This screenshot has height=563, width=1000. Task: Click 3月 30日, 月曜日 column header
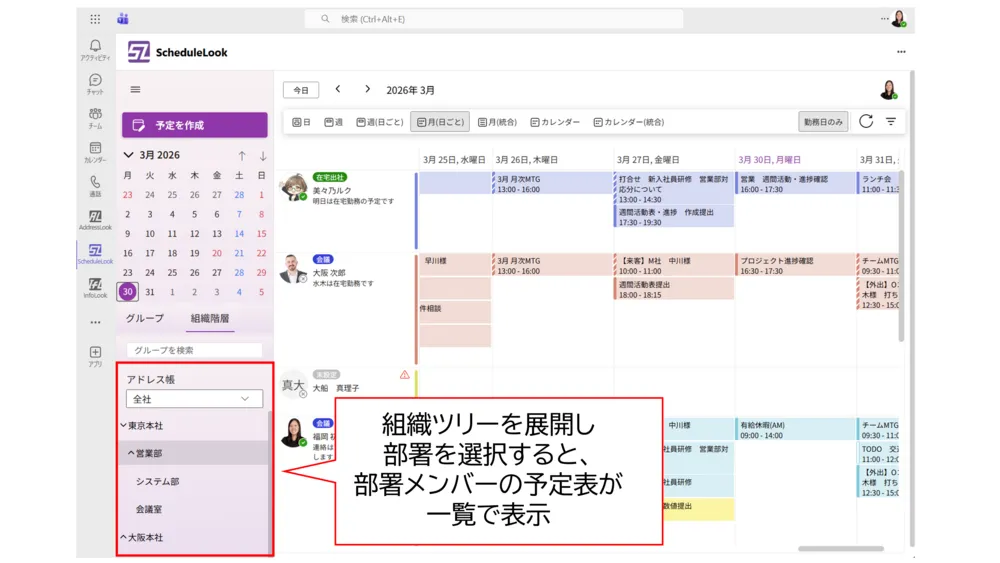click(x=769, y=159)
